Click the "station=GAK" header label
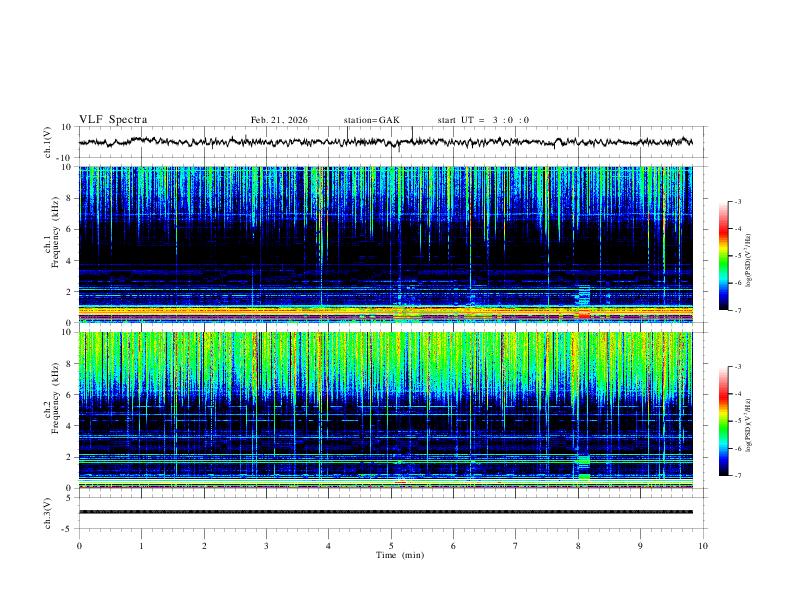 click(x=371, y=120)
